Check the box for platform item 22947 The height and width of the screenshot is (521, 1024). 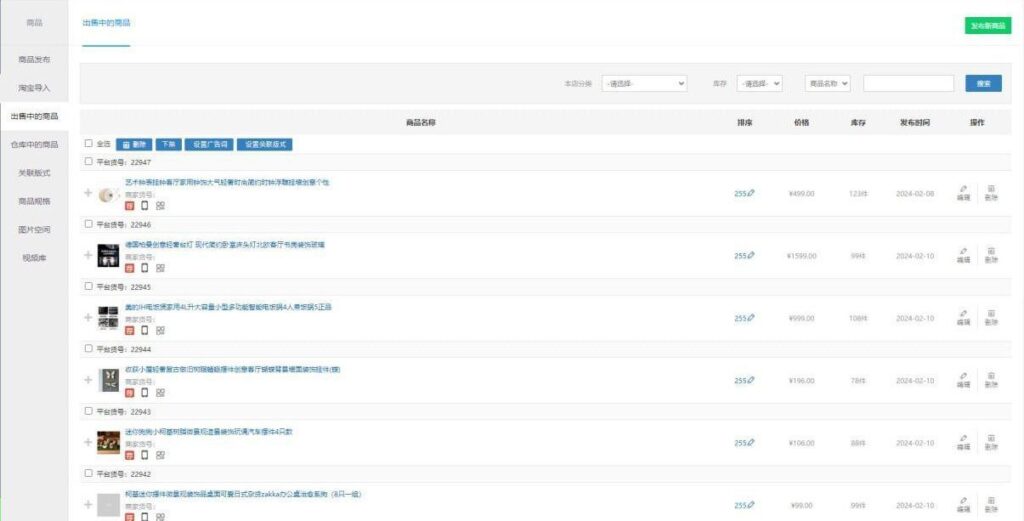click(89, 161)
